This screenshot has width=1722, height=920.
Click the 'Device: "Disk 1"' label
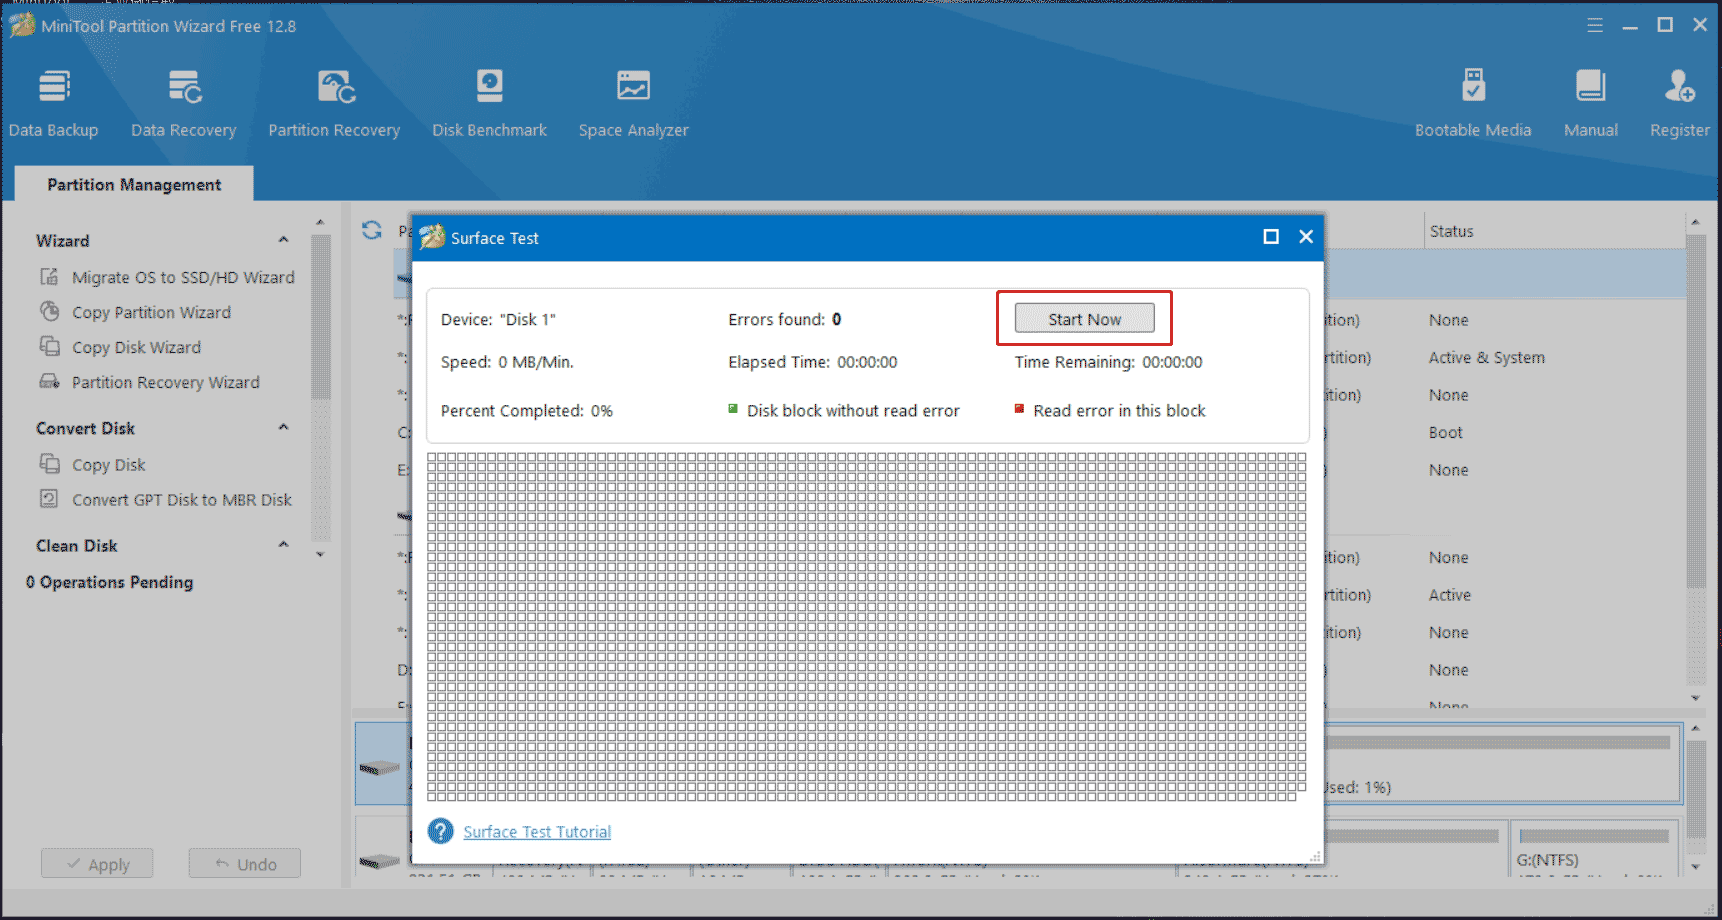[x=498, y=320]
